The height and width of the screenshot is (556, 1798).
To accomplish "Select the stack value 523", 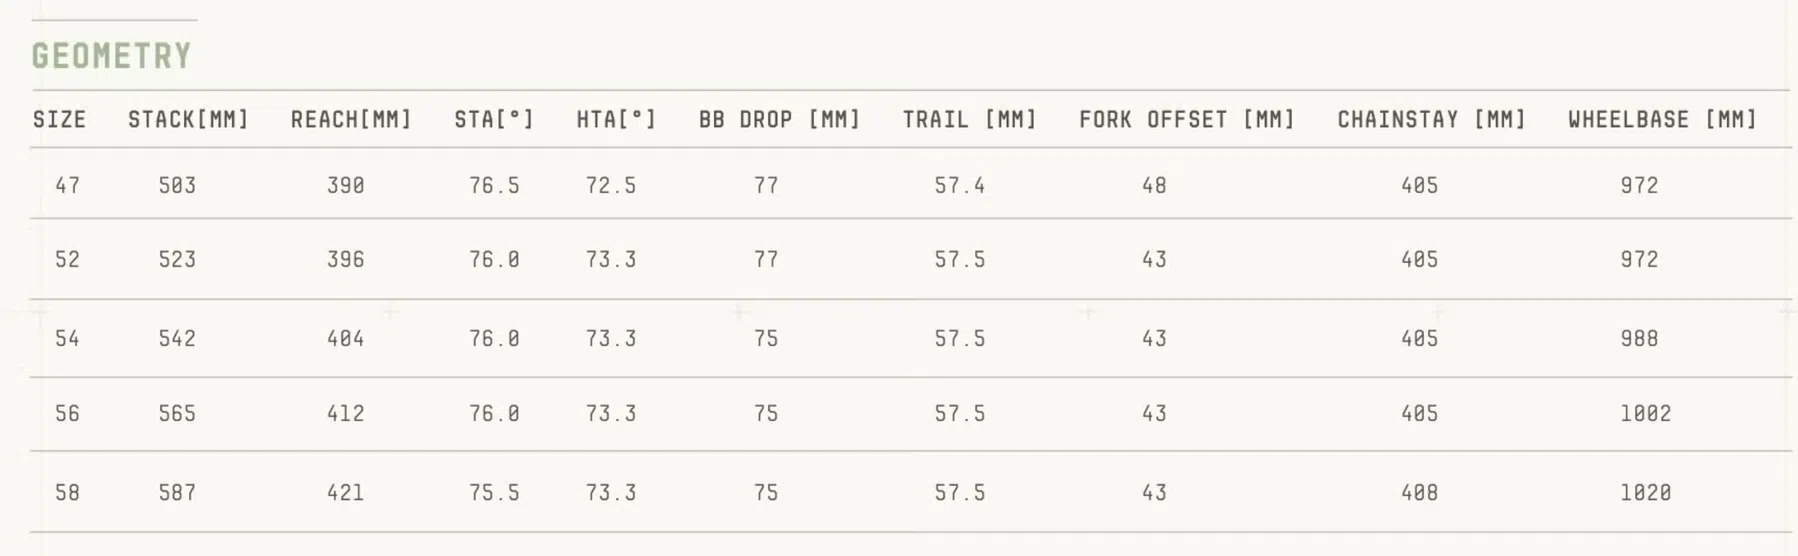I will [x=177, y=260].
